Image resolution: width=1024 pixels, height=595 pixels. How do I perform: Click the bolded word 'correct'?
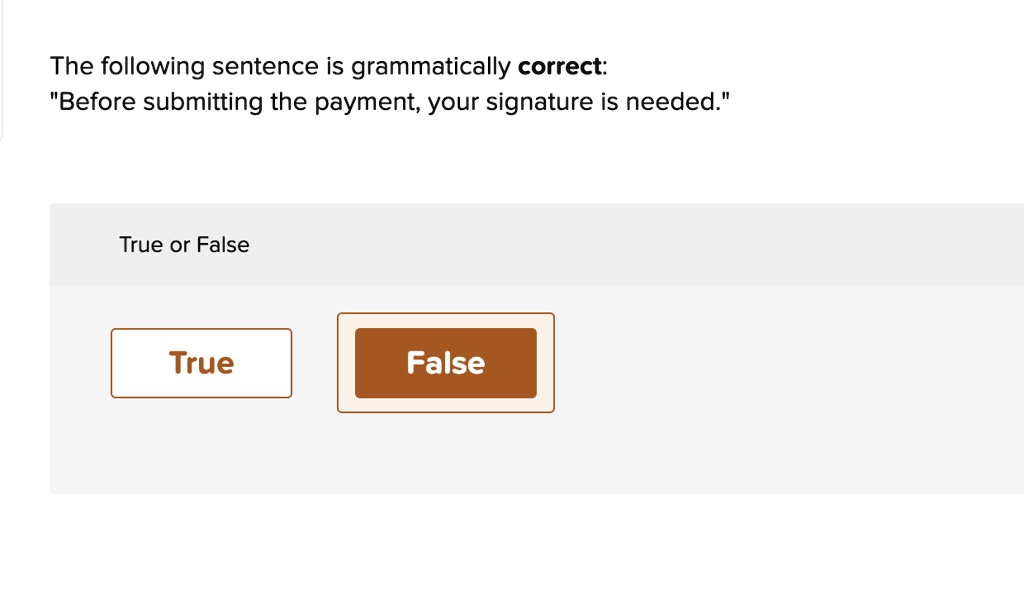pos(559,66)
